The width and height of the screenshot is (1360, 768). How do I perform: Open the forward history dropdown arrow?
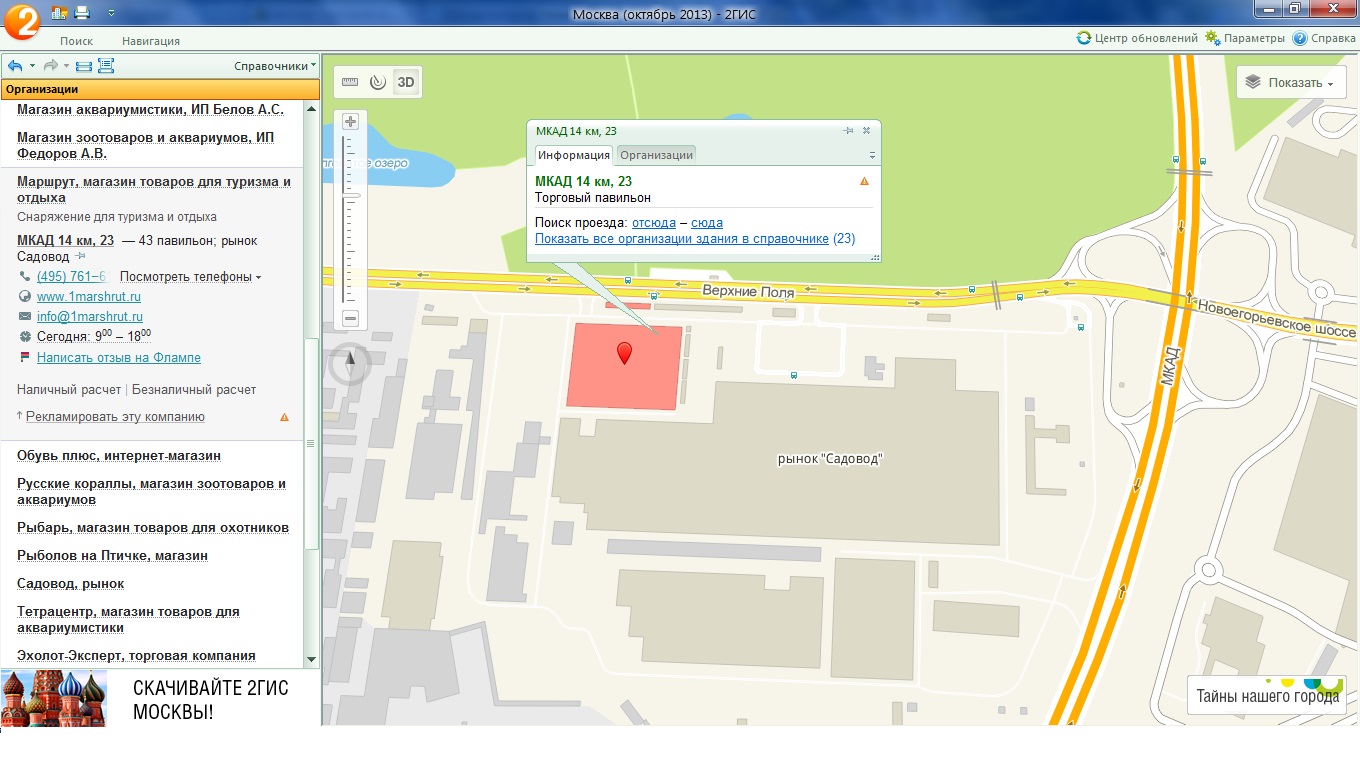click(x=66, y=66)
